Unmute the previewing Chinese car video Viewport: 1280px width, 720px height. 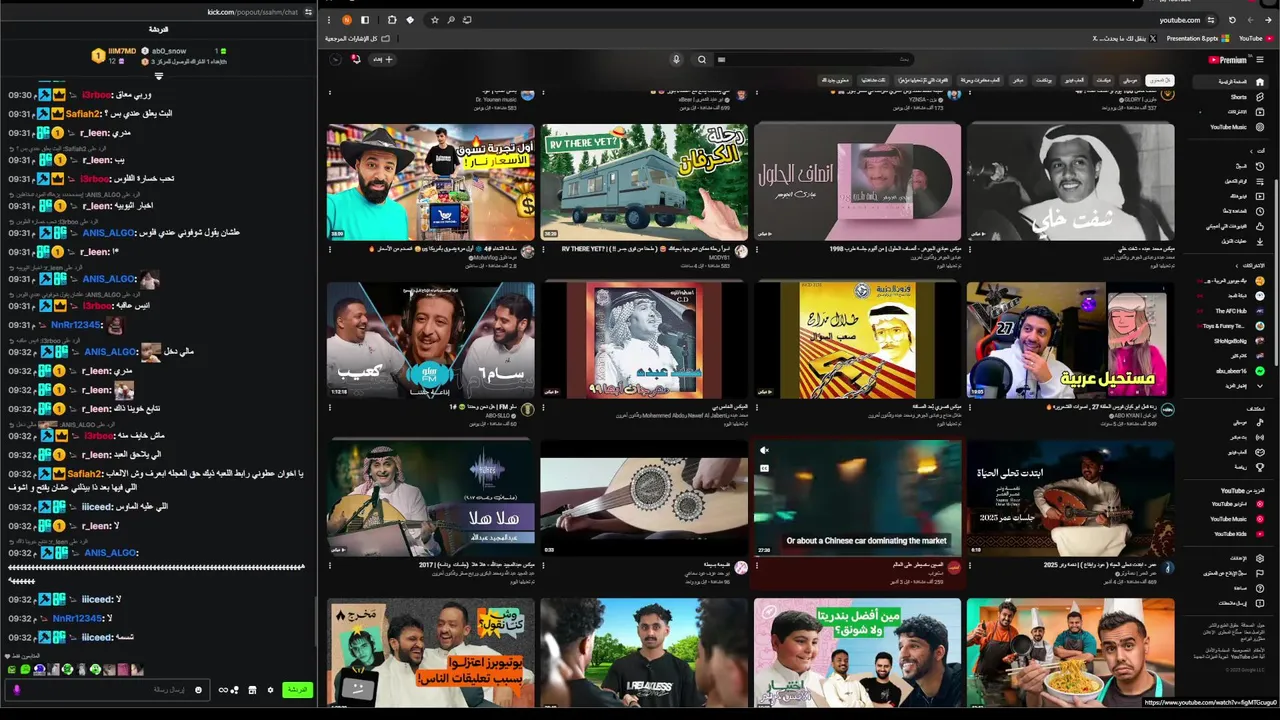coord(764,450)
